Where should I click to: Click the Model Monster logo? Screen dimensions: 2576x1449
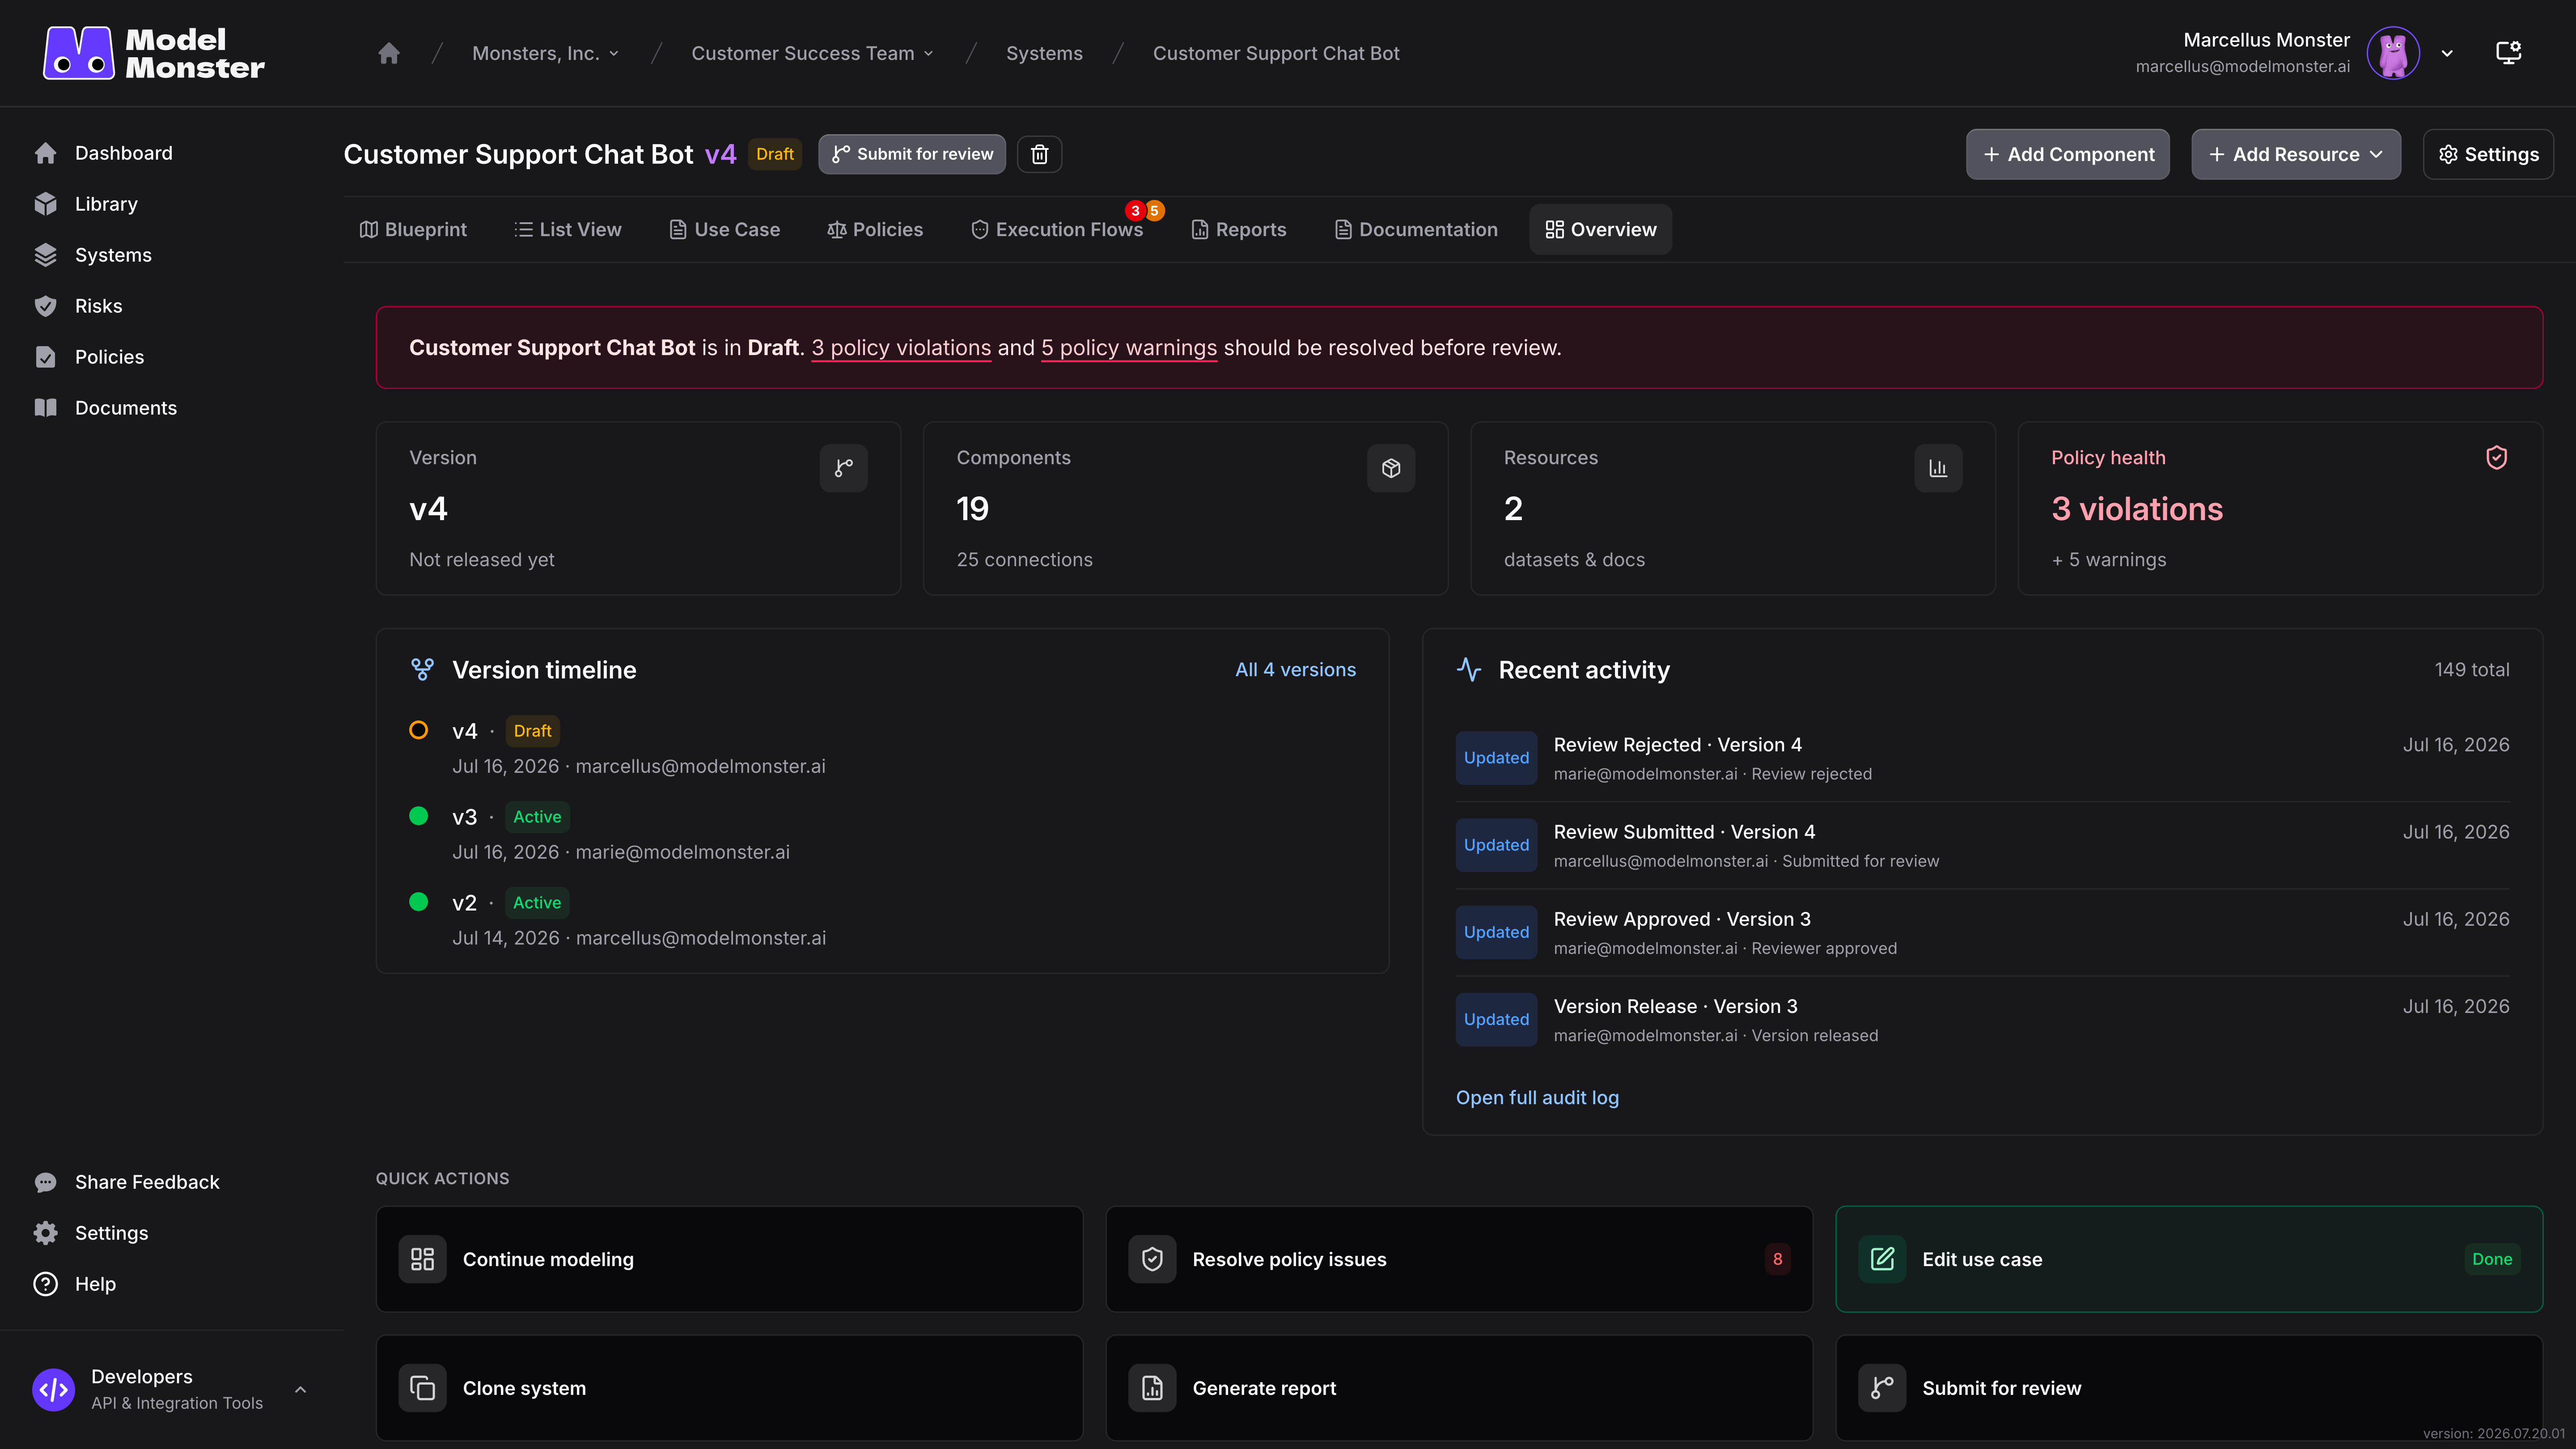point(154,53)
